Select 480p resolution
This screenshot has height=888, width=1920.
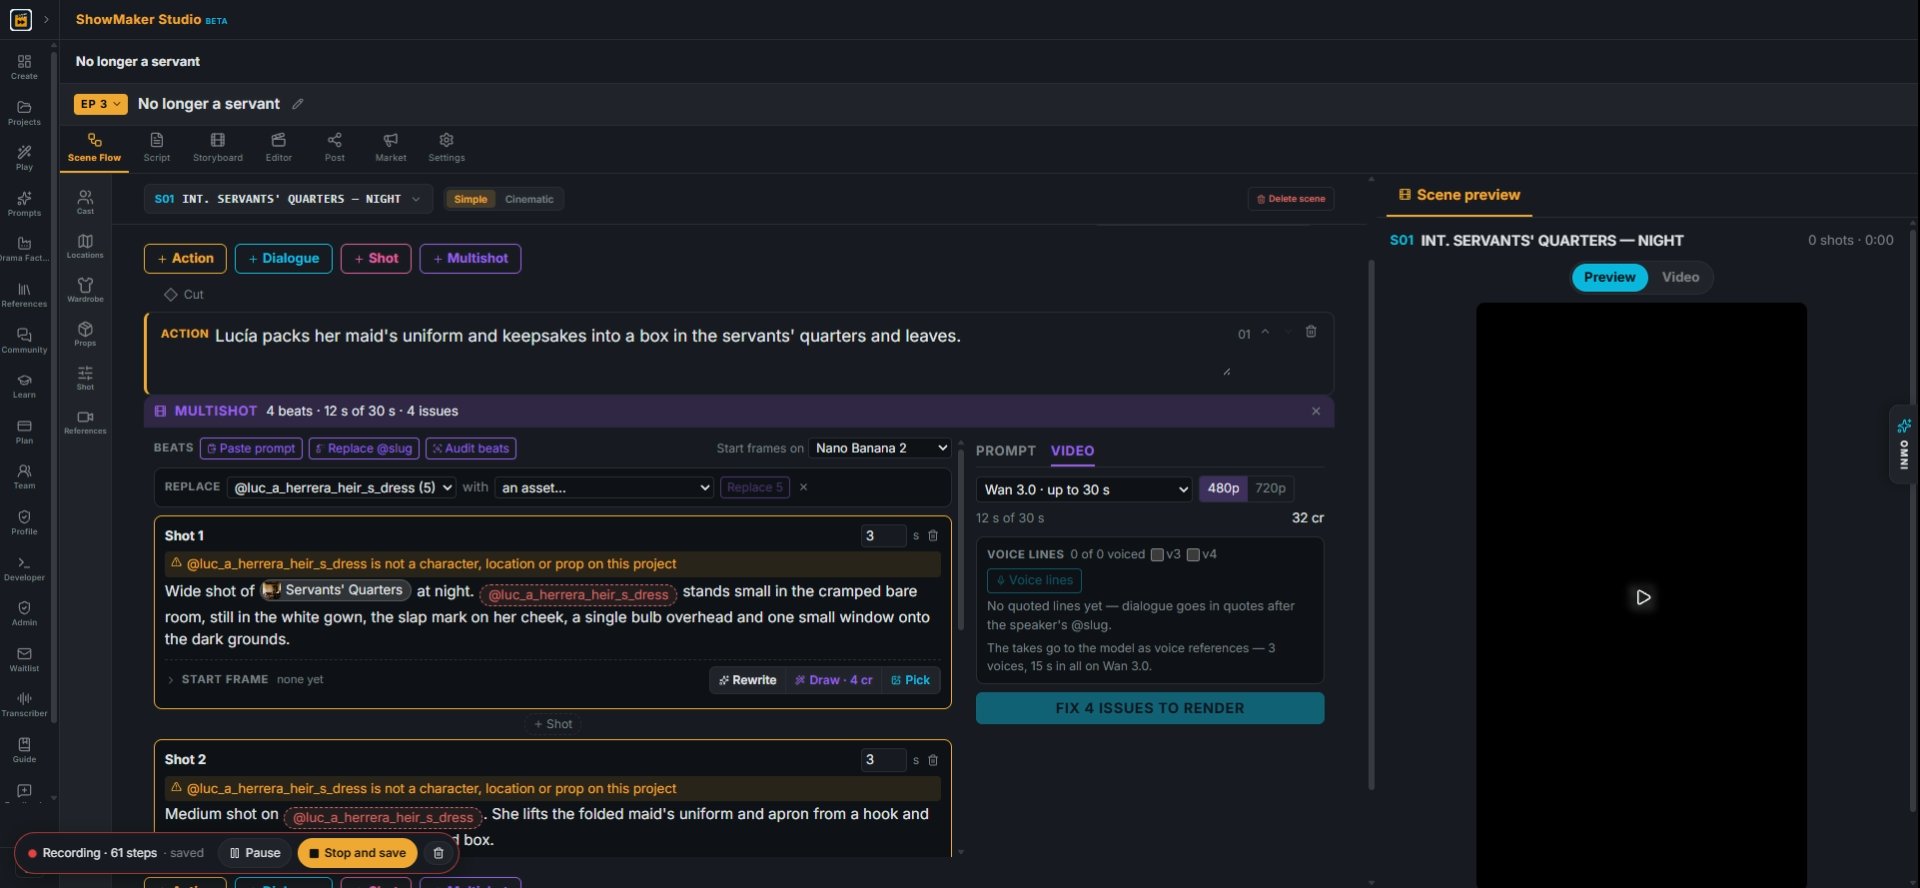tap(1223, 488)
